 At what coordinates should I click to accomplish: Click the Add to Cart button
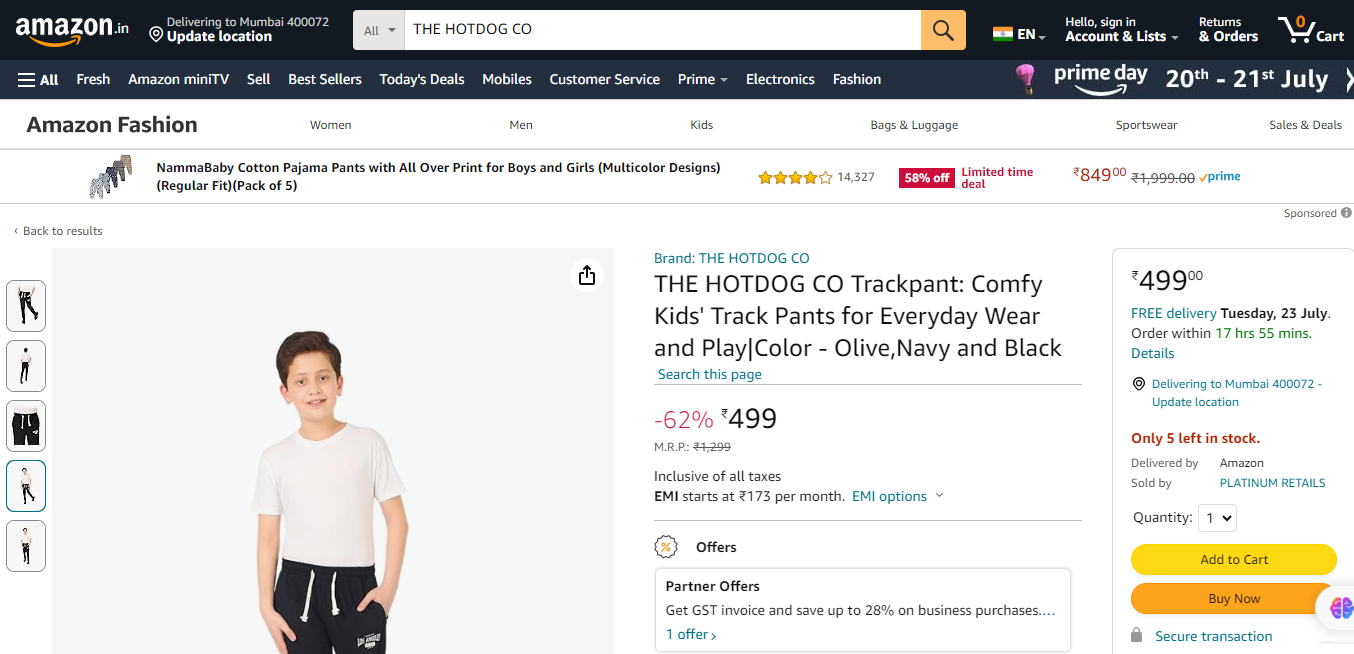(x=1233, y=560)
